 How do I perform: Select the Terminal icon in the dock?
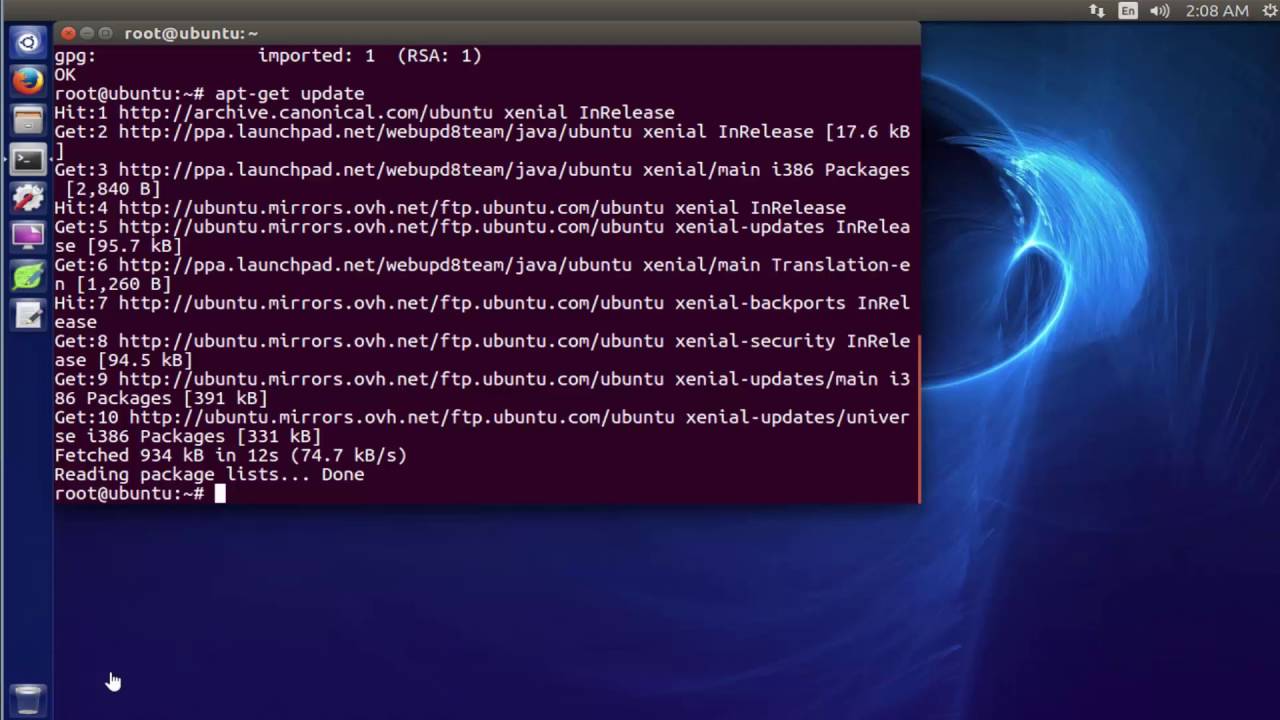point(28,158)
